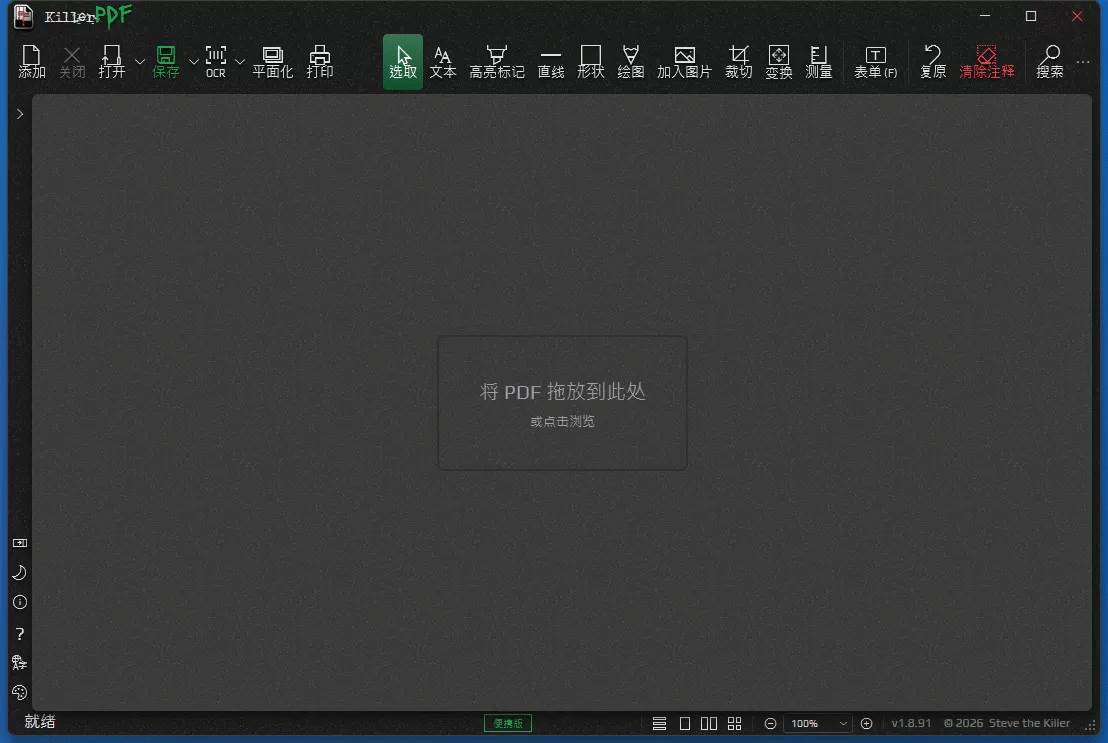
Task: Expand the left sidebar panel chevron
Action: click(x=20, y=114)
